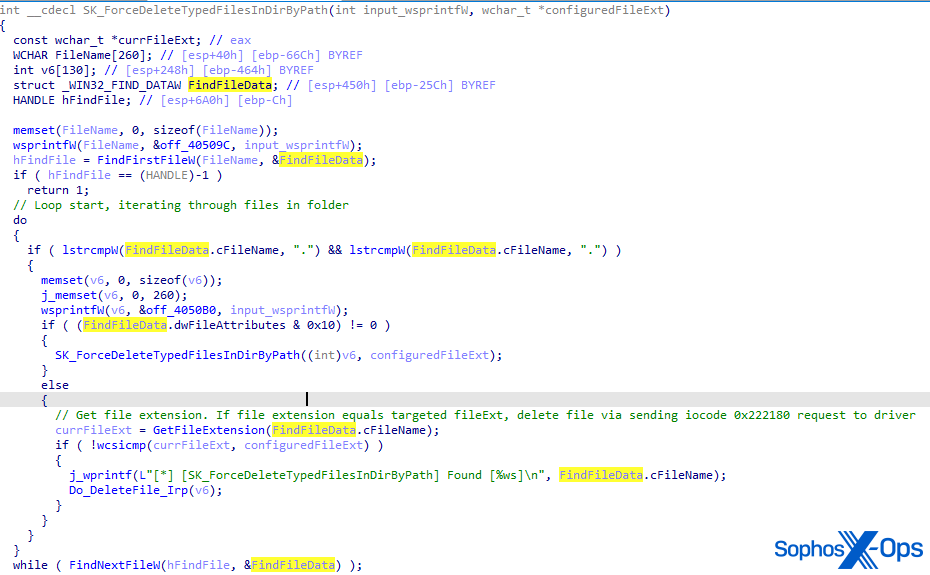Select the 'Get file extension' iocode comment line
This screenshot has width=930, height=575.
click(485, 415)
